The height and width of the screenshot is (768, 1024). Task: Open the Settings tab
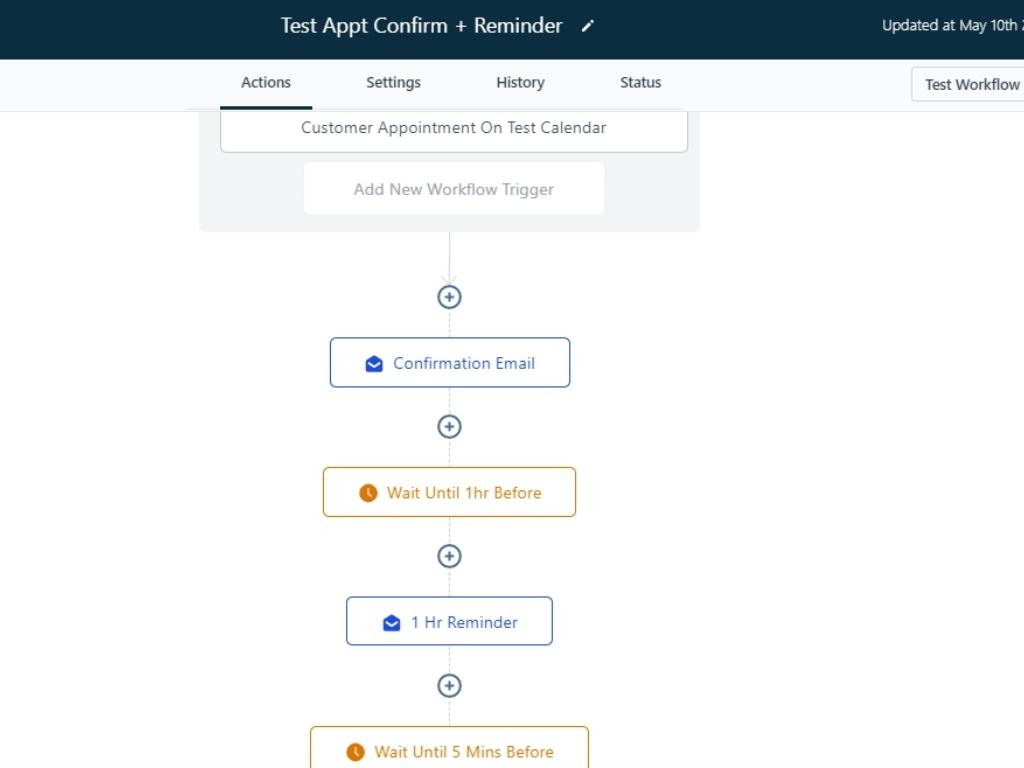click(x=393, y=83)
